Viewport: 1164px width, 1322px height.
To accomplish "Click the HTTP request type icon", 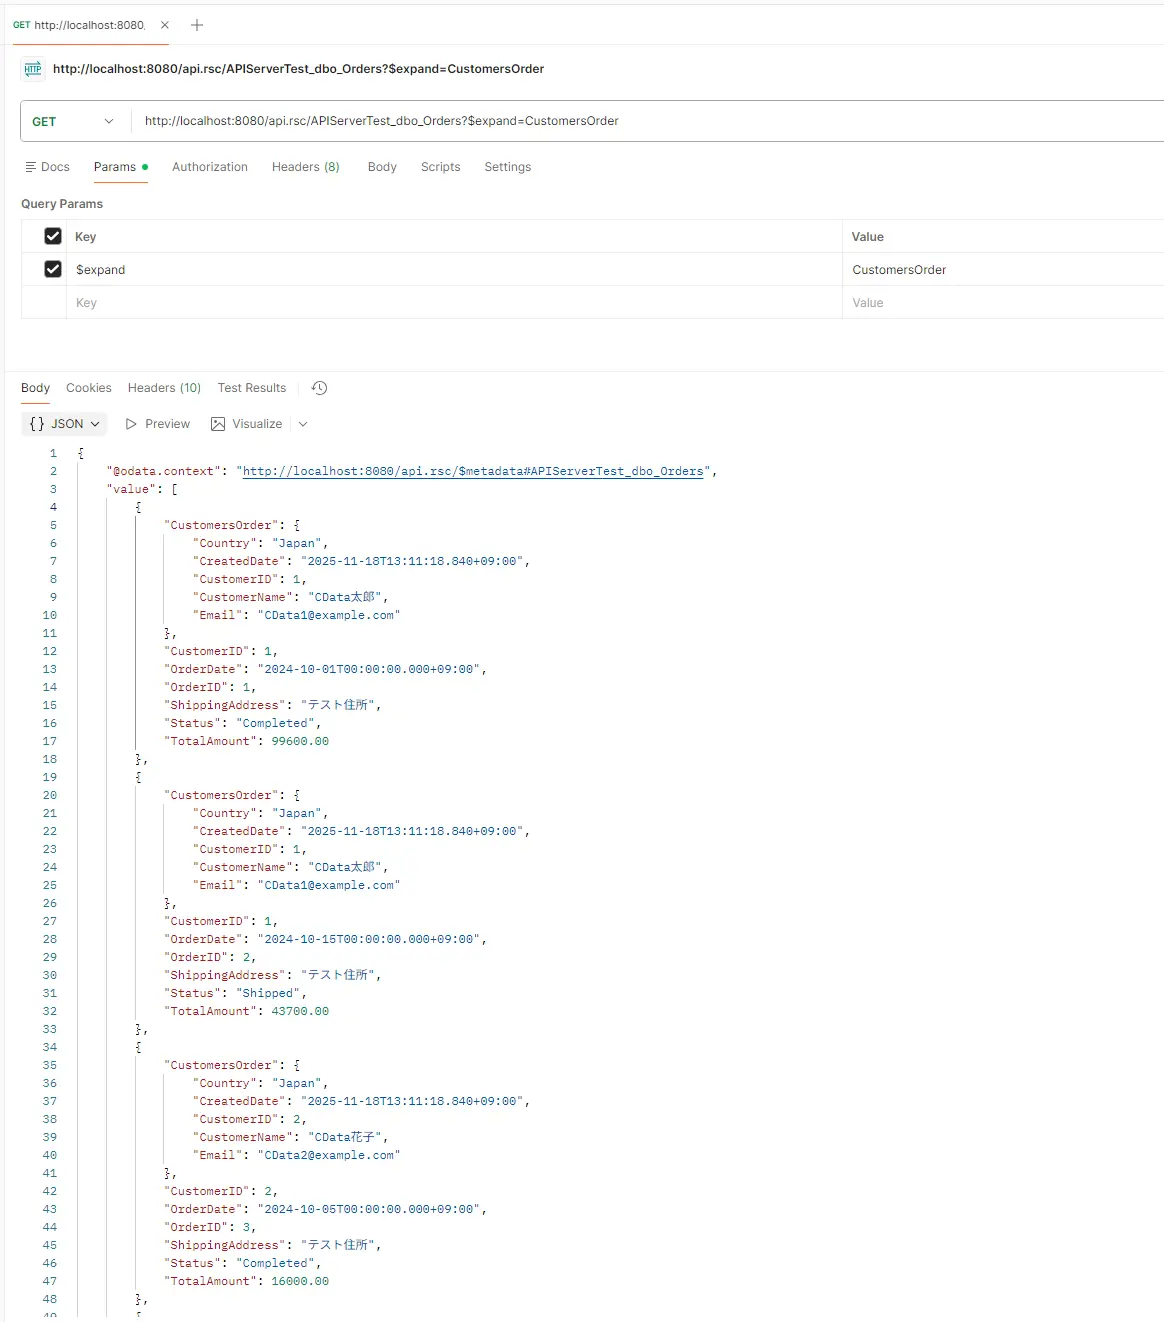I will point(33,69).
